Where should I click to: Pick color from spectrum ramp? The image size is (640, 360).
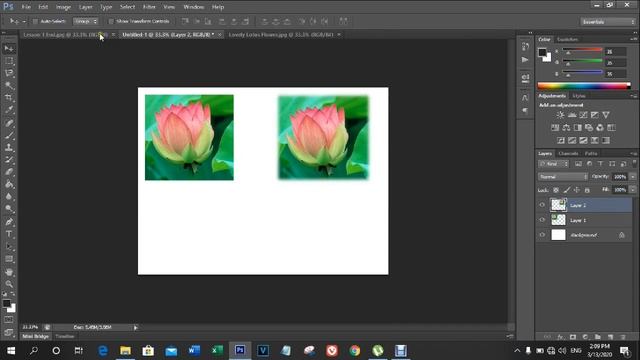(x=584, y=86)
